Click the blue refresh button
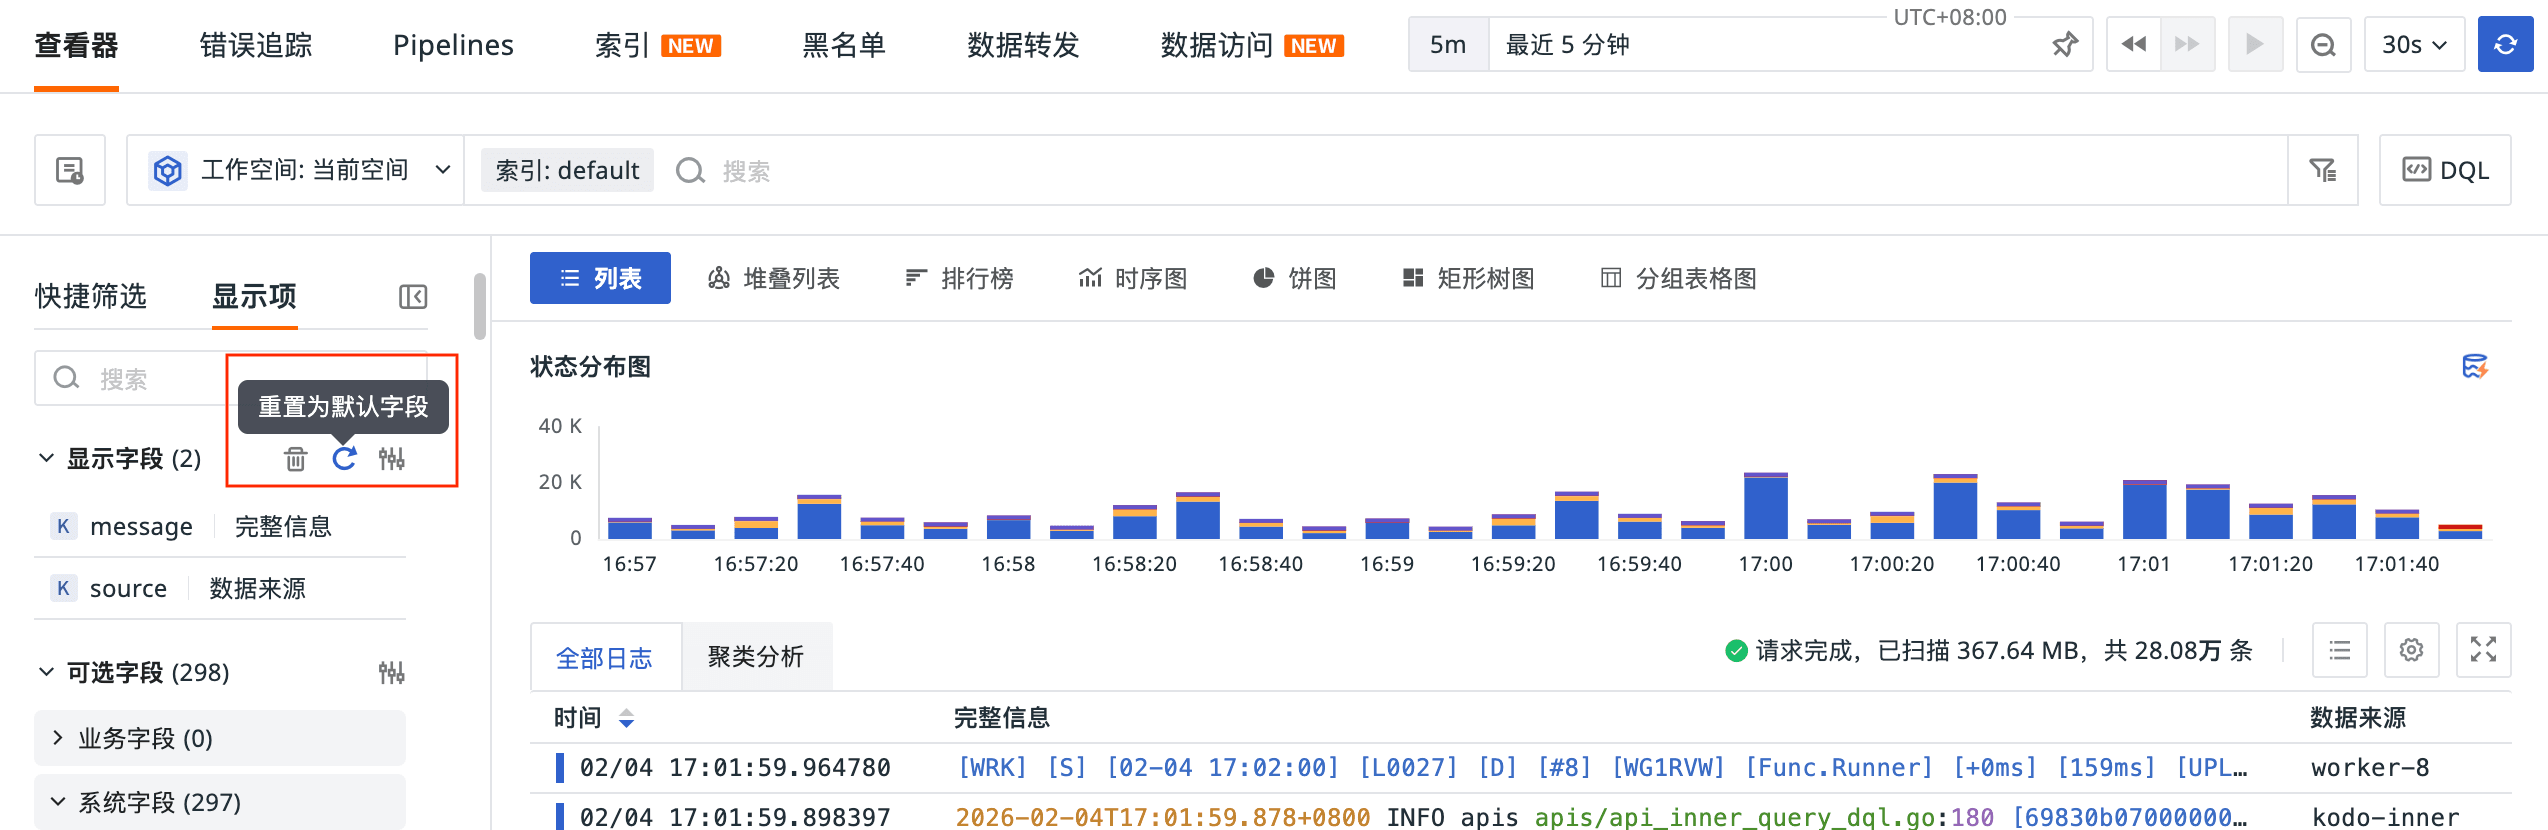This screenshot has width=2548, height=830. pyautogui.click(x=2505, y=45)
